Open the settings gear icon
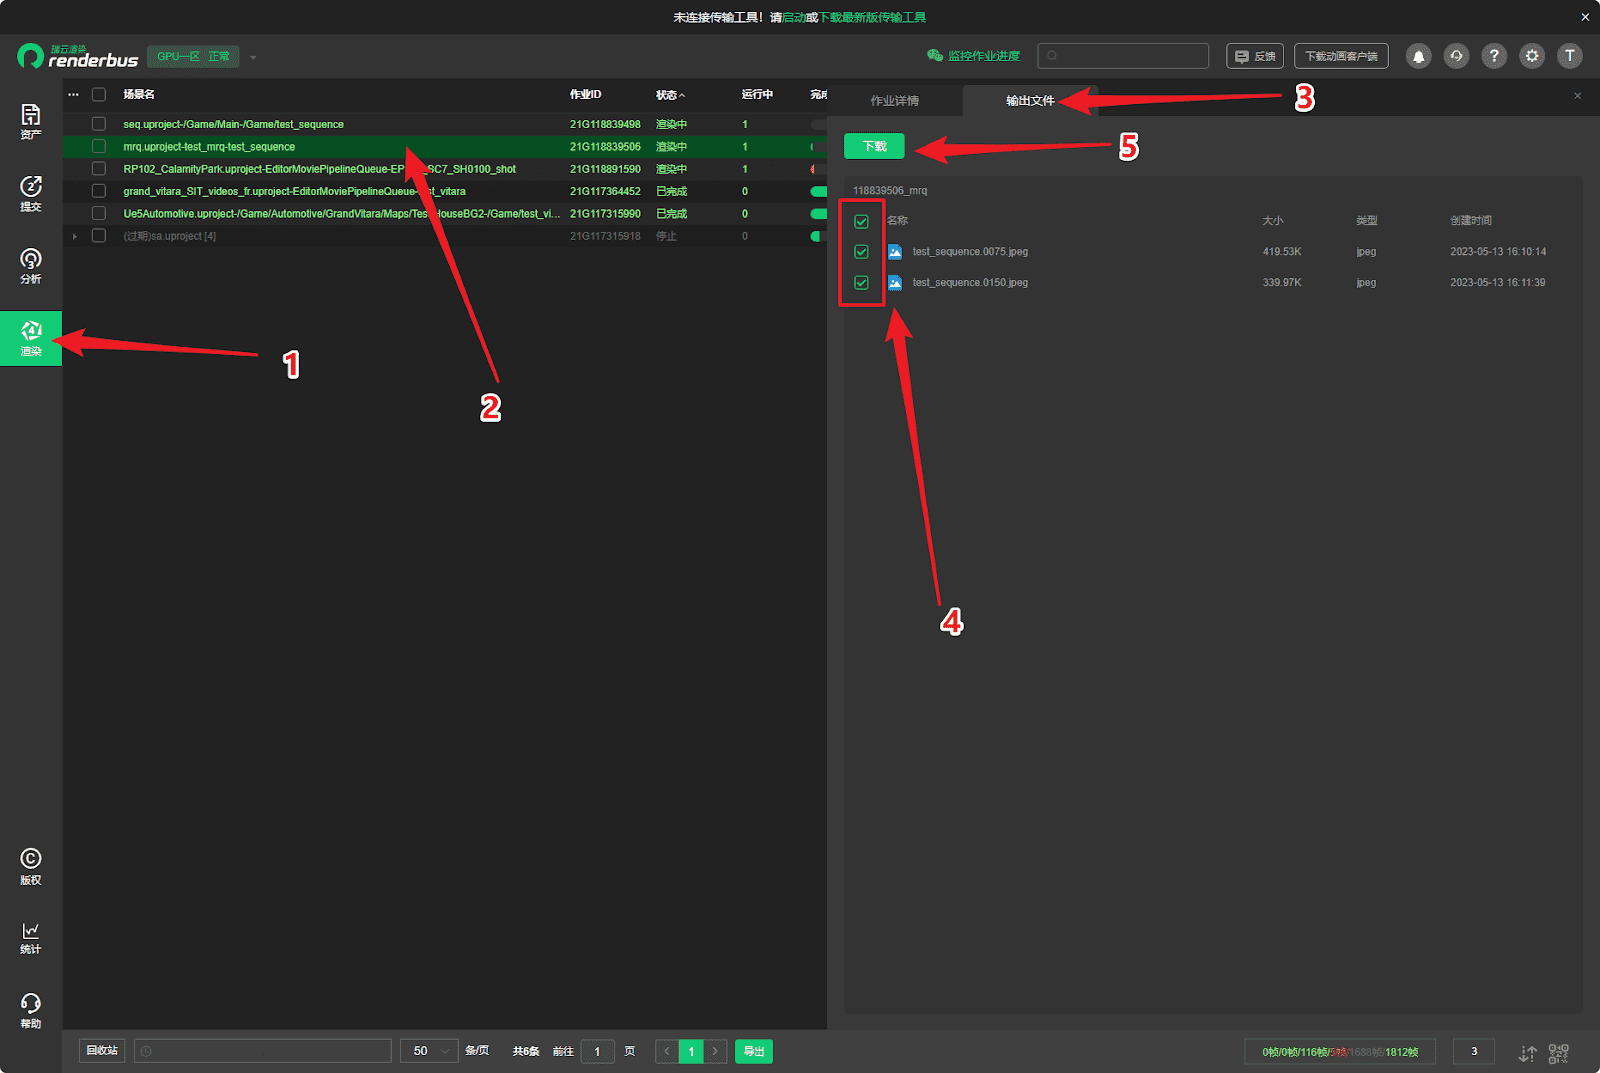 1532,56
